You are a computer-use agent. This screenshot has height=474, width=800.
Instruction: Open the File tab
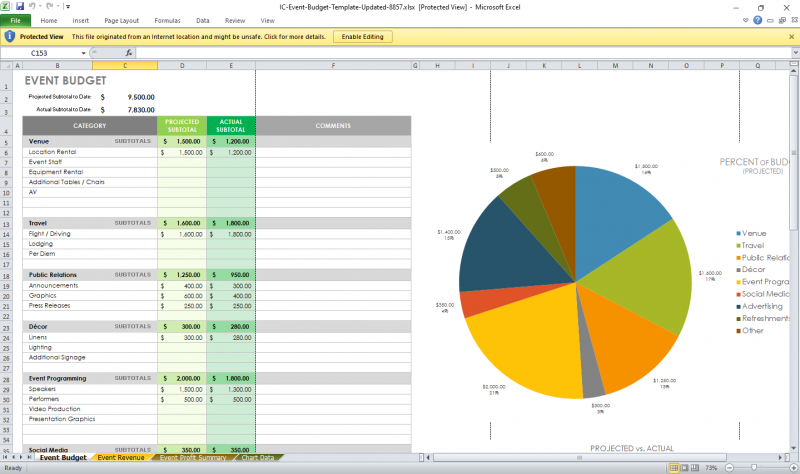point(15,20)
